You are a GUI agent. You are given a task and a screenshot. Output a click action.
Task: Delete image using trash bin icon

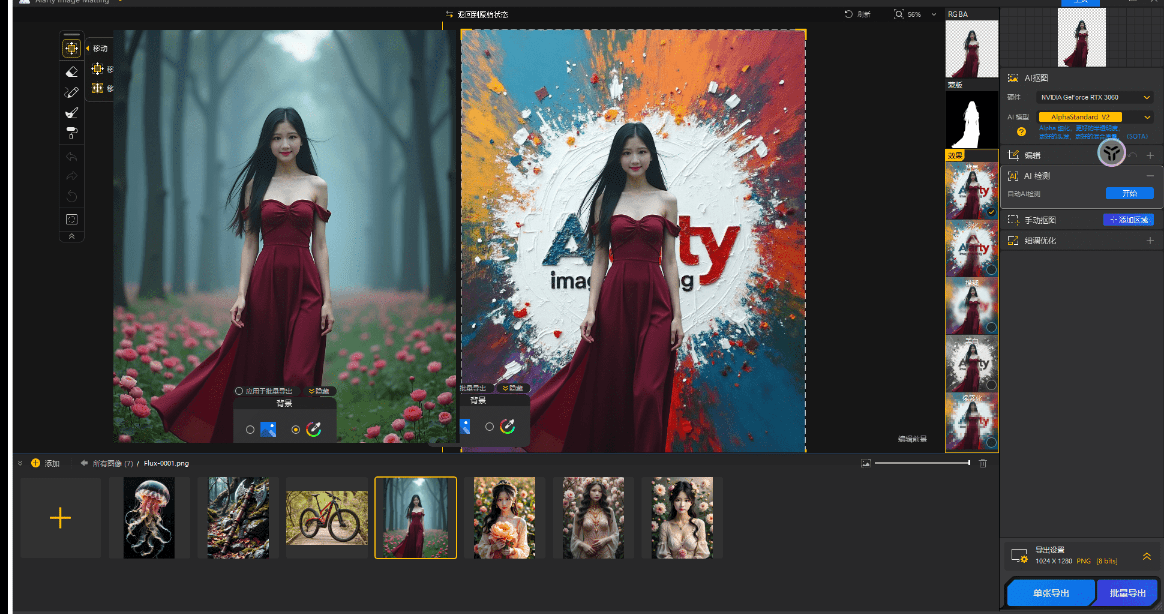(x=982, y=463)
